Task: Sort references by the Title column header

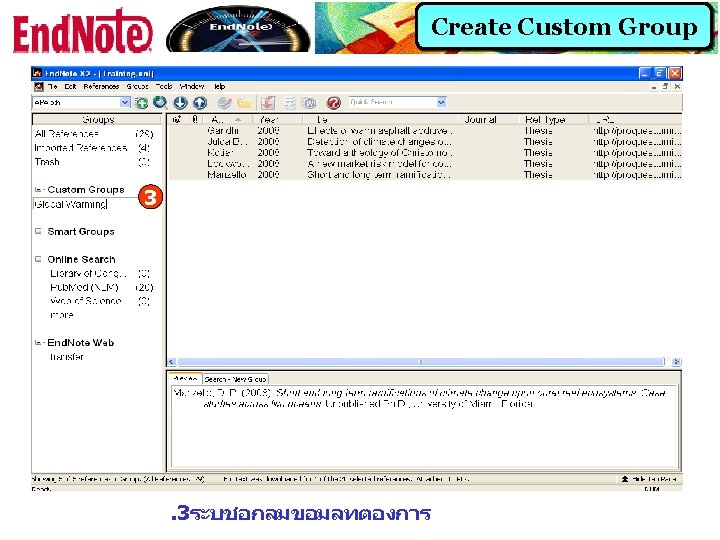Action: pos(380,119)
